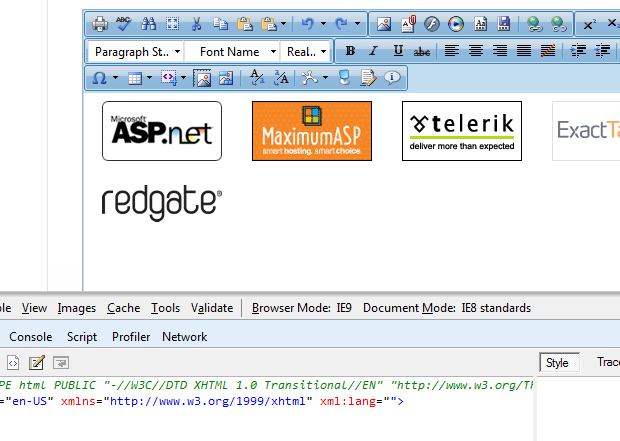
Task: Switch to the Network tab
Action: tap(184, 337)
